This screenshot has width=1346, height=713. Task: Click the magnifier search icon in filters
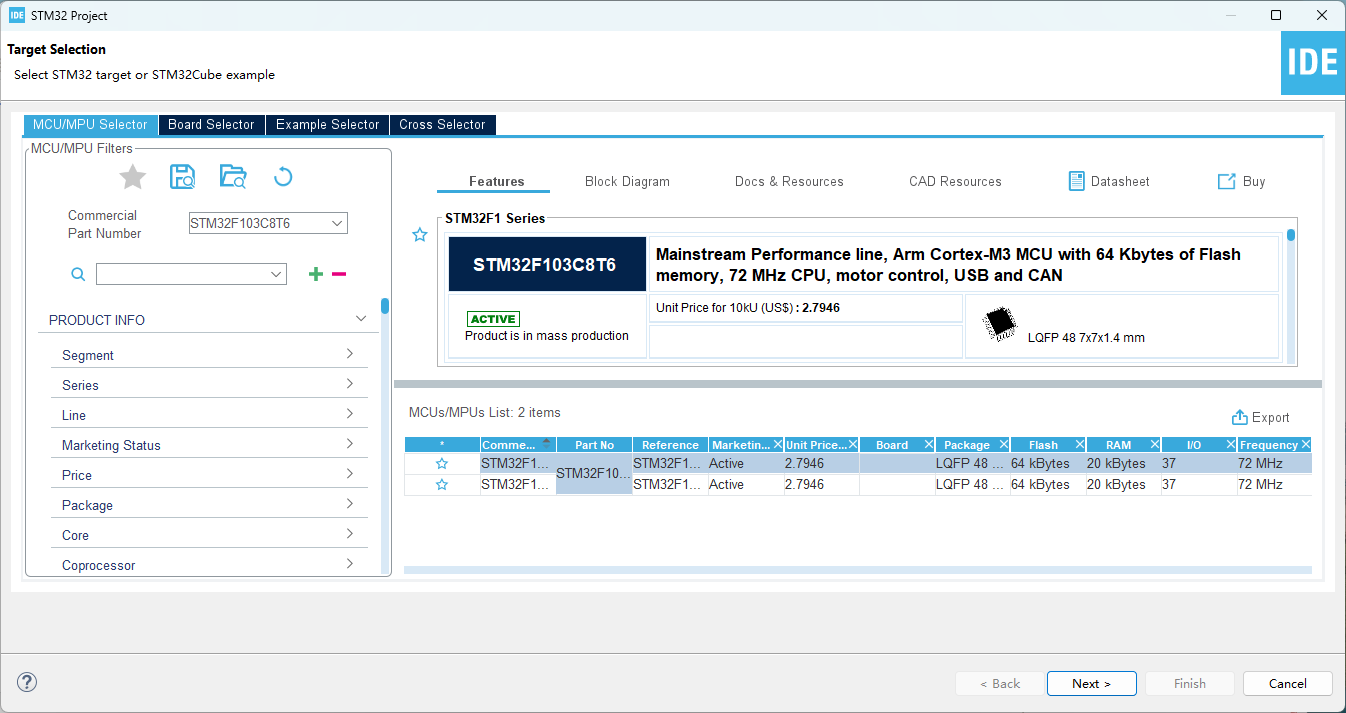click(78, 274)
